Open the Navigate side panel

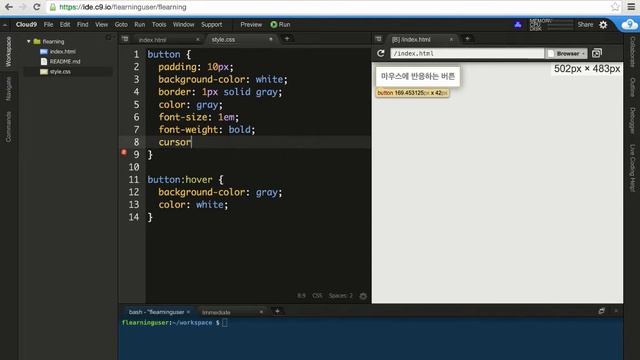(x=8, y=88)
